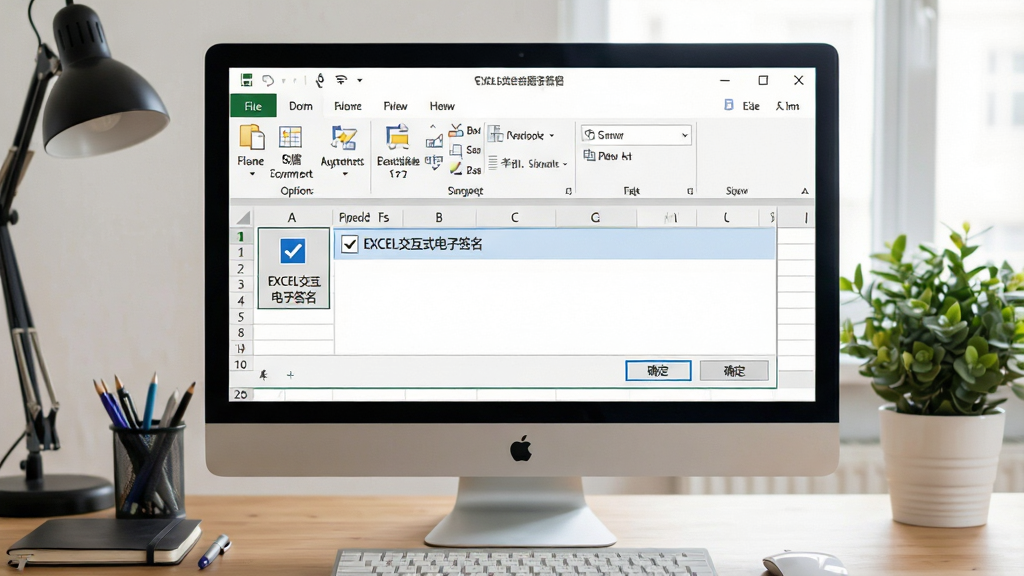The image size is (1024, 576).
Task: Select row 20 header
Action: 241,394
